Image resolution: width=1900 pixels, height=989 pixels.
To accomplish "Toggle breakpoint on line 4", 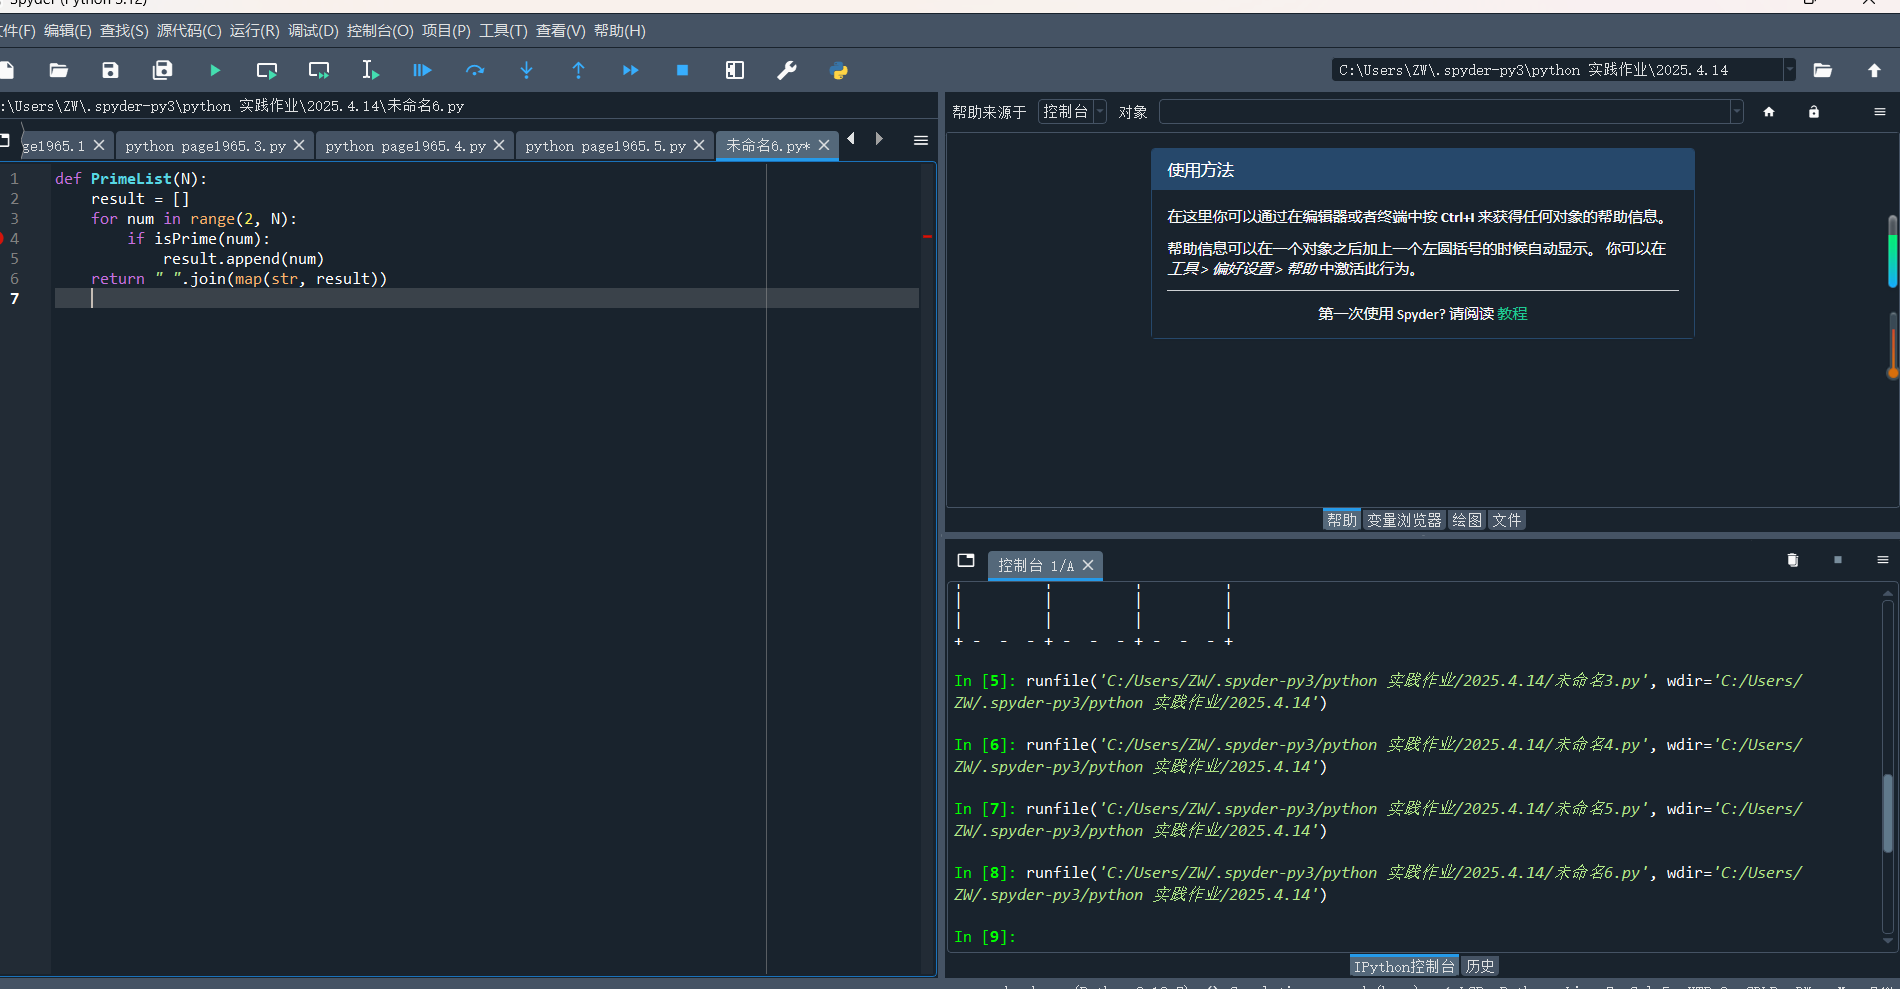I will (x=4, y=238).
